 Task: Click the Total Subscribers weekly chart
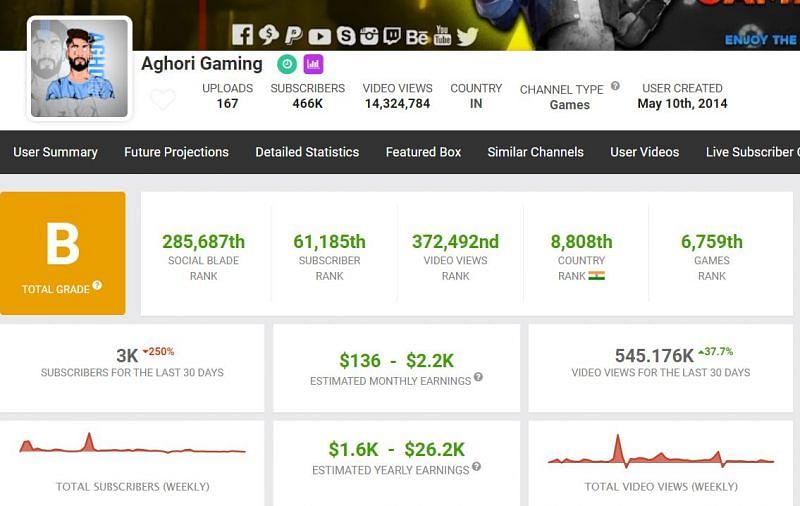[x=132, y=447]
